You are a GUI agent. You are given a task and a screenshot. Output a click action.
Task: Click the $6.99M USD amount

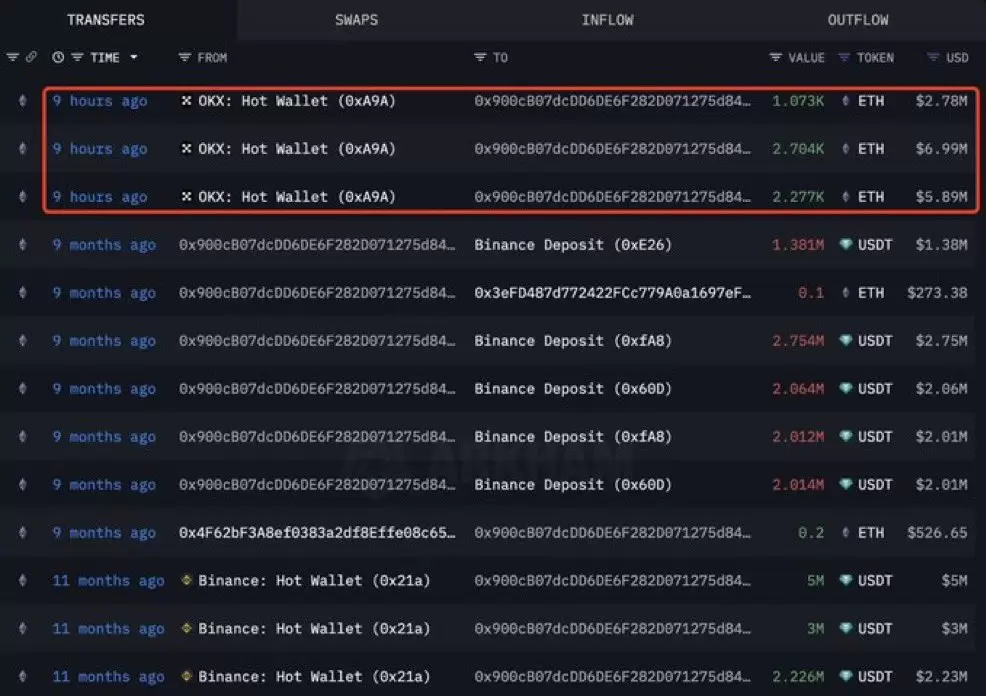[941, 148]
